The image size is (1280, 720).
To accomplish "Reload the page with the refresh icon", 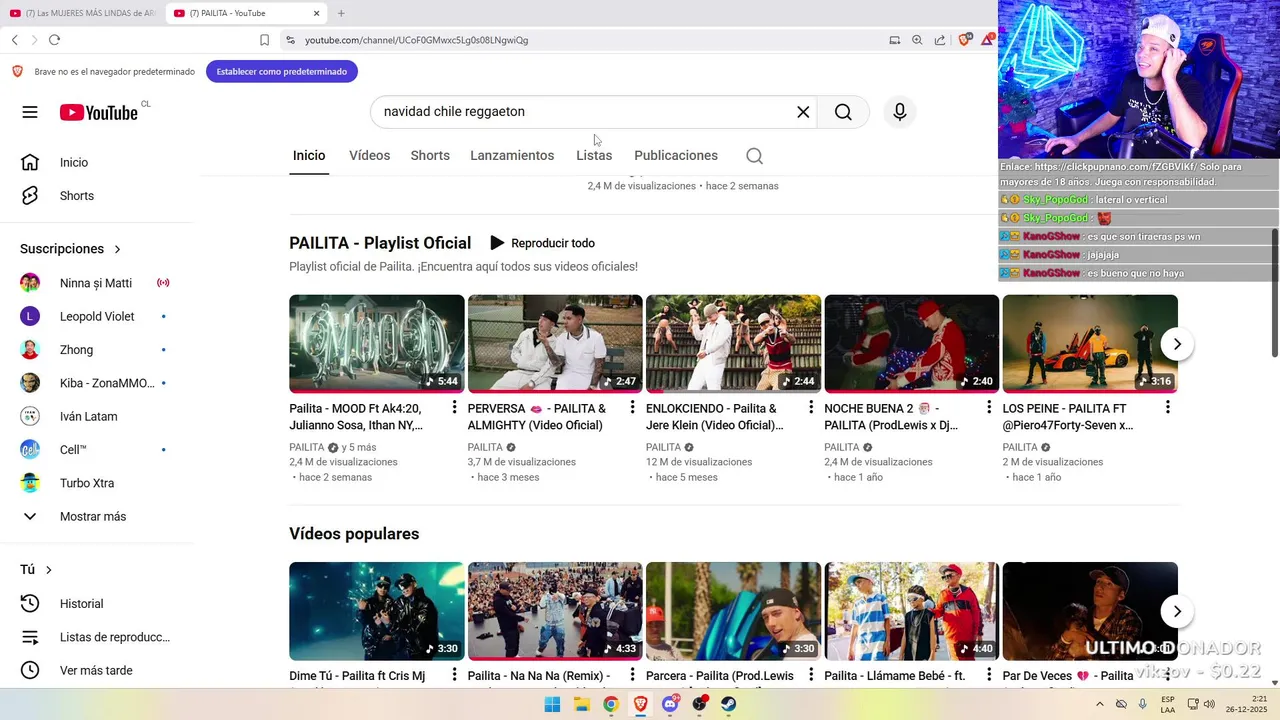I will click(x=54, y=40).
